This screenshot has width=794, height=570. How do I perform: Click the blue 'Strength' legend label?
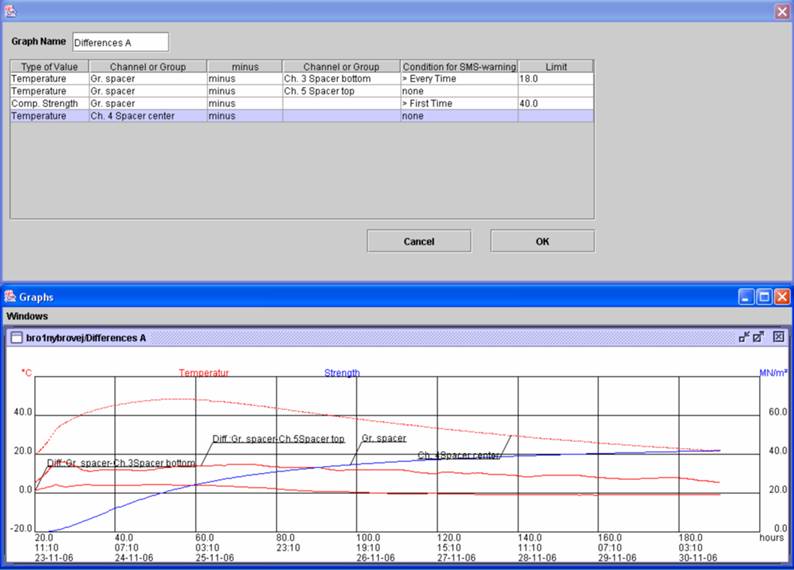pos(342,373)
